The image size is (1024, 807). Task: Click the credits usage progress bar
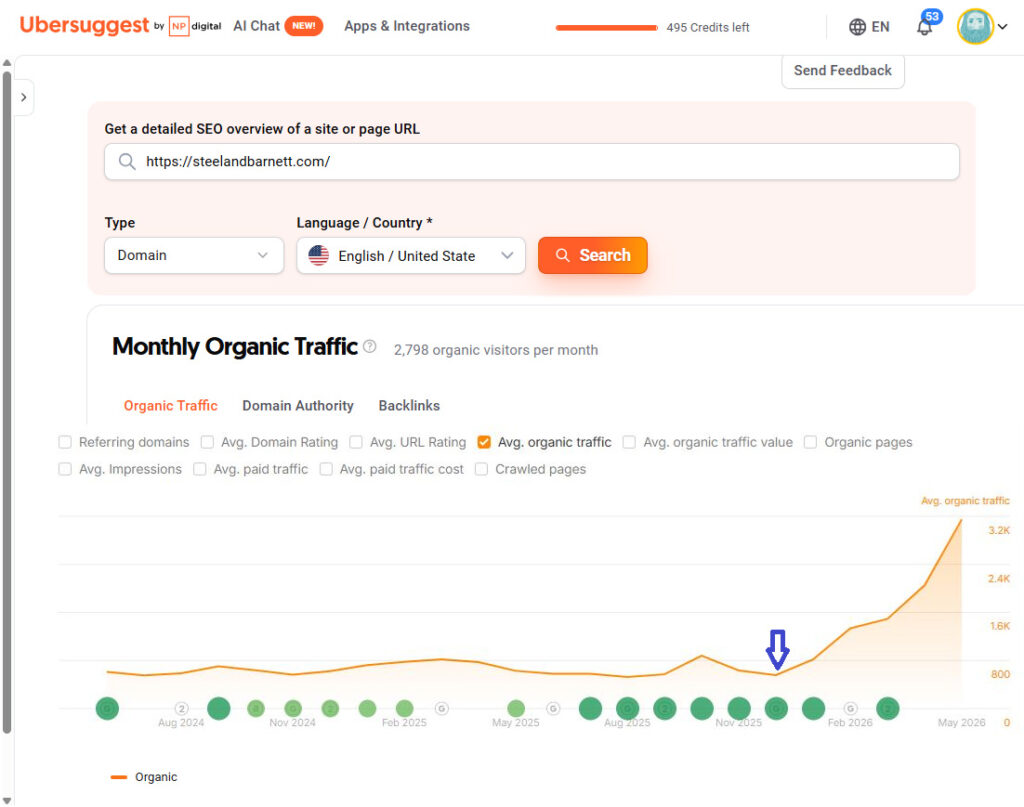(x=607, y=27)
